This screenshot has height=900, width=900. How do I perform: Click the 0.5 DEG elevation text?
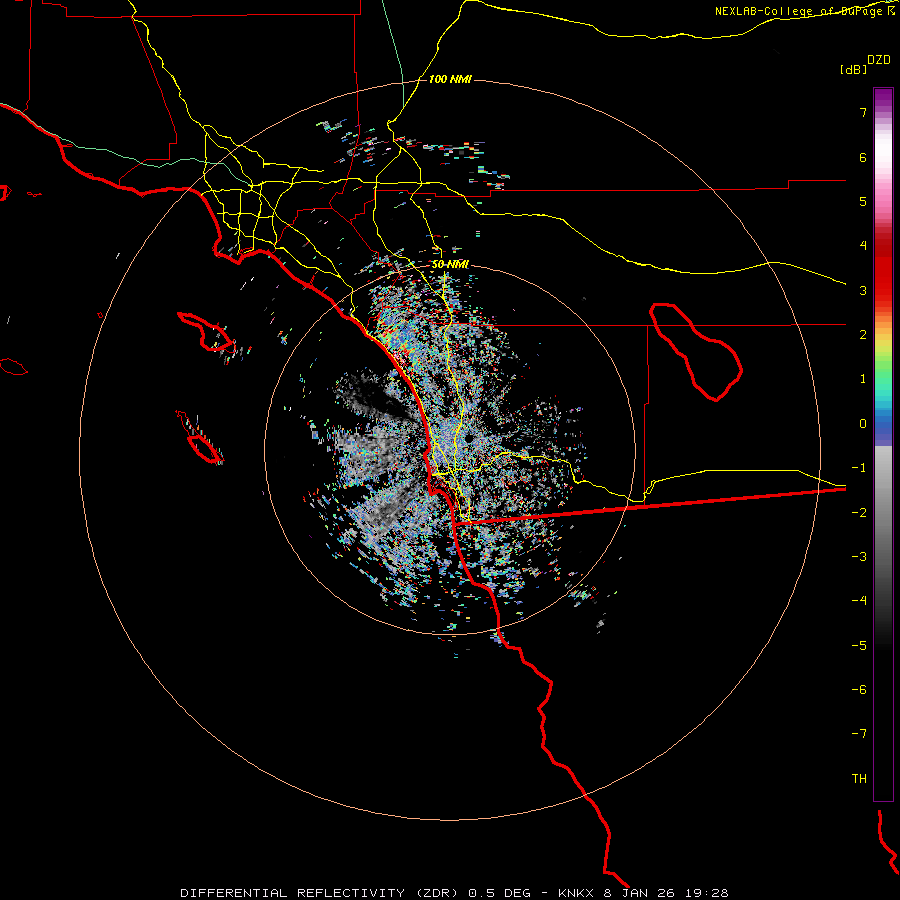pos(499,893)
